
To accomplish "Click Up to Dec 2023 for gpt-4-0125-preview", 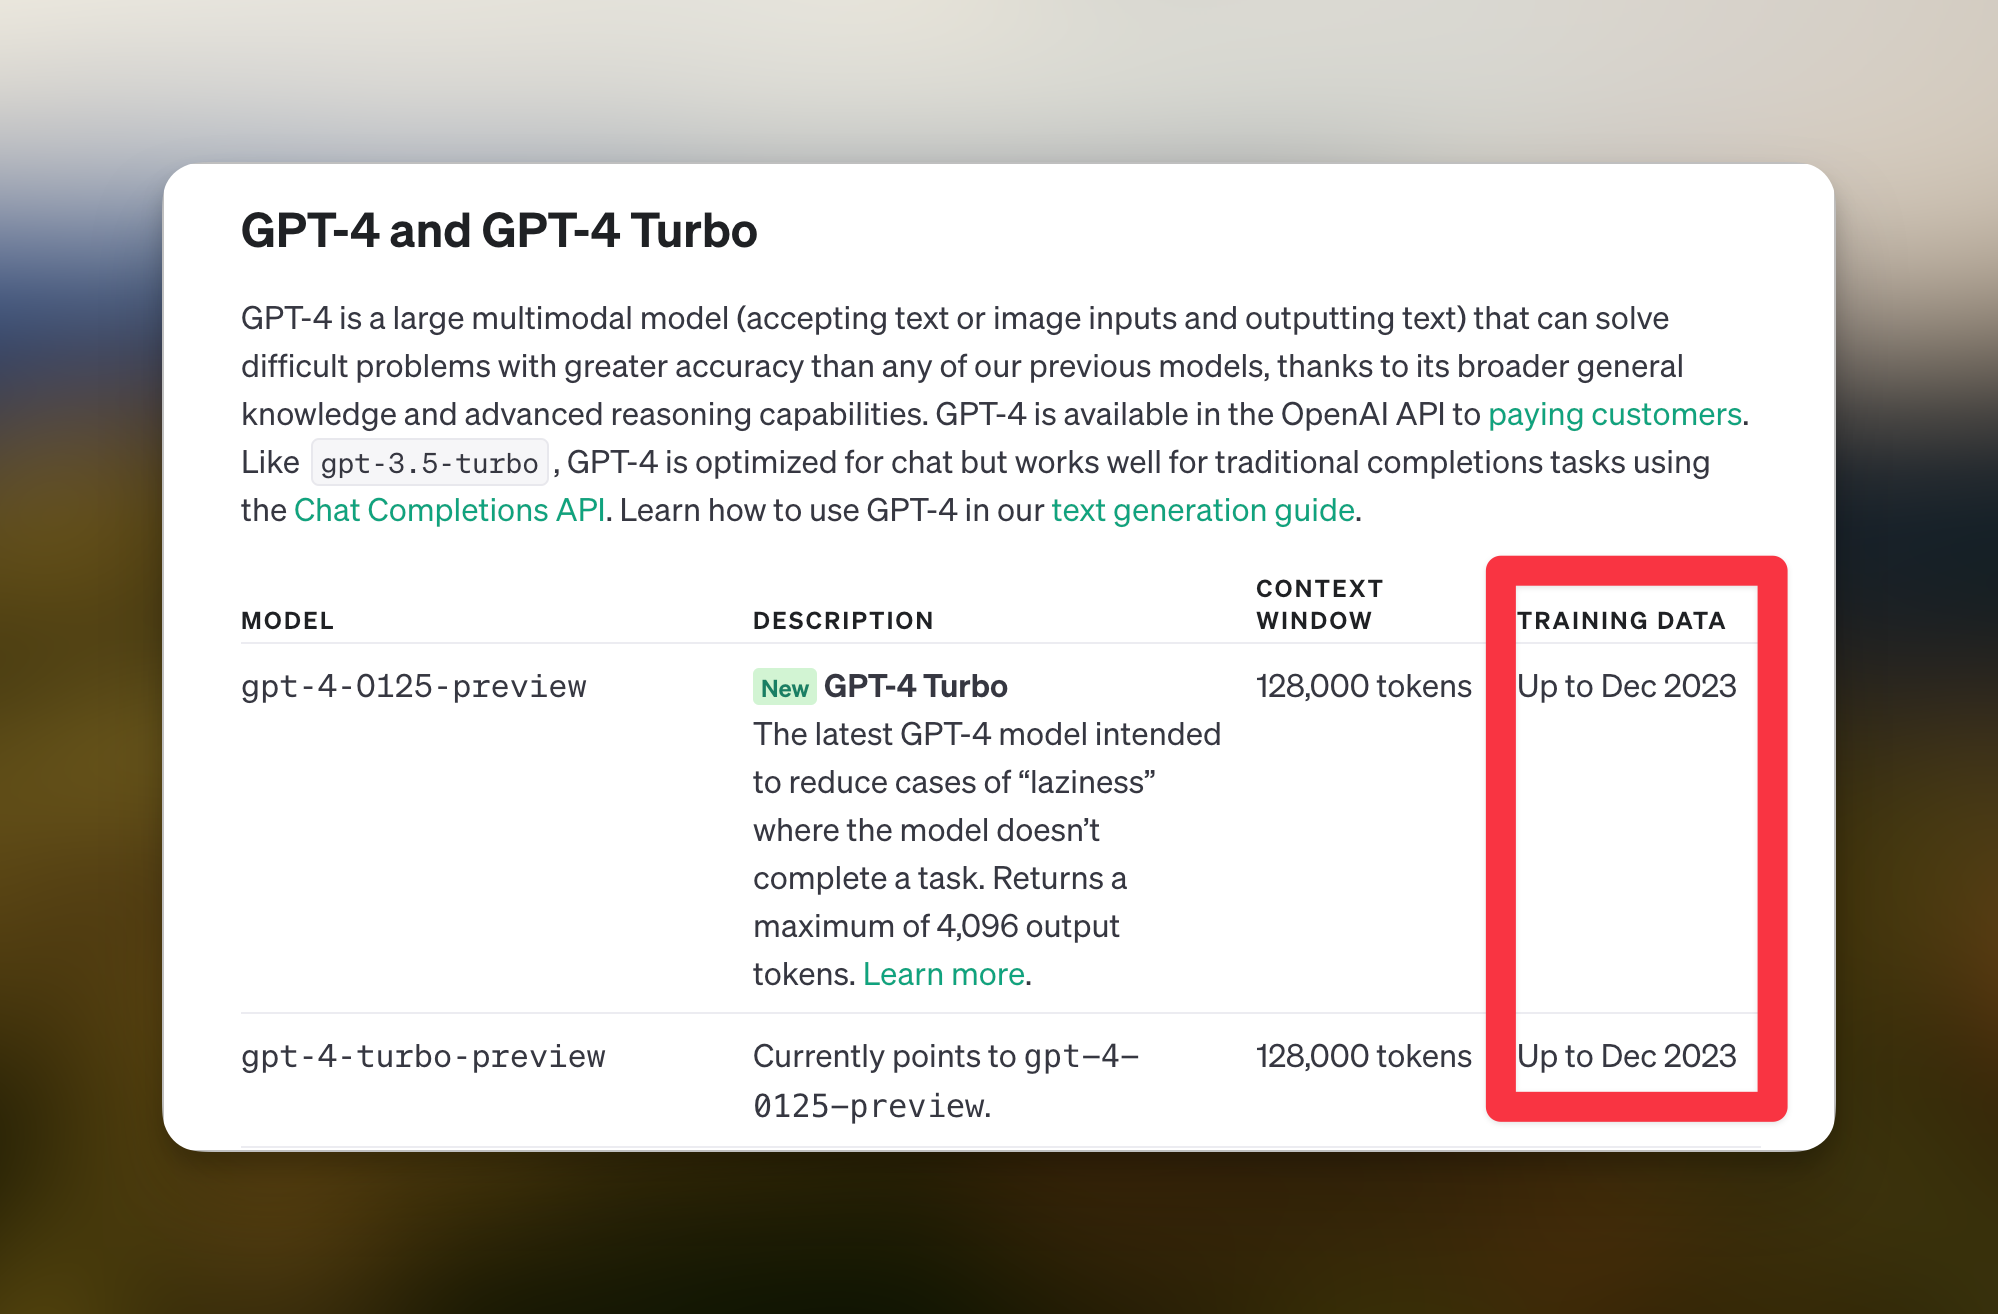I will [1626, 687].
